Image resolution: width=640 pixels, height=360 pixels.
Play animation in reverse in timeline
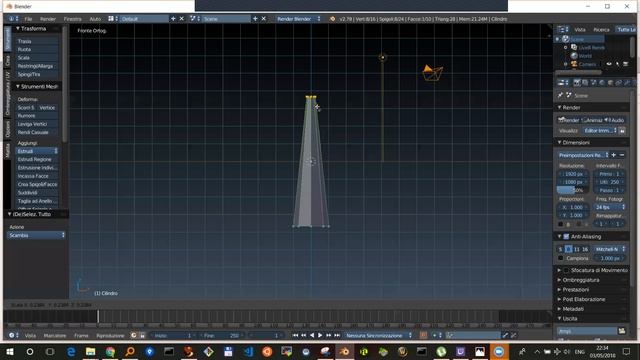coord(312,335)
